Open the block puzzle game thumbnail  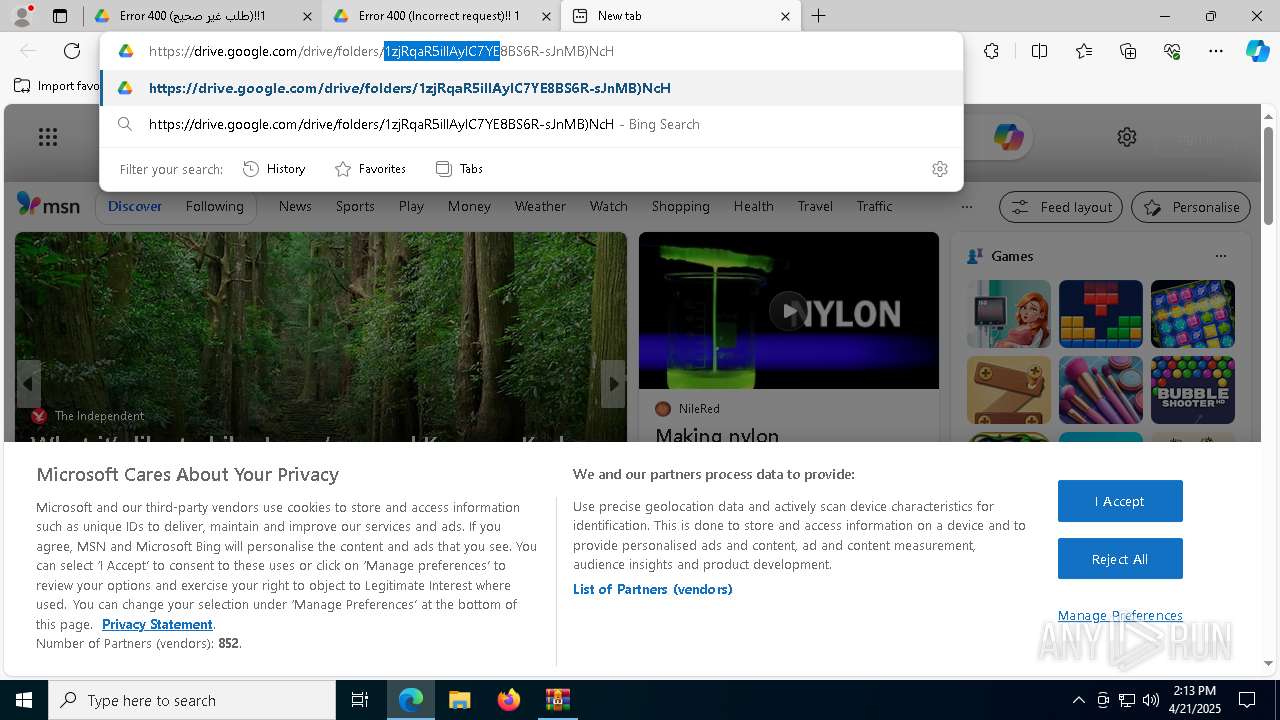[x=1100, y=314]
